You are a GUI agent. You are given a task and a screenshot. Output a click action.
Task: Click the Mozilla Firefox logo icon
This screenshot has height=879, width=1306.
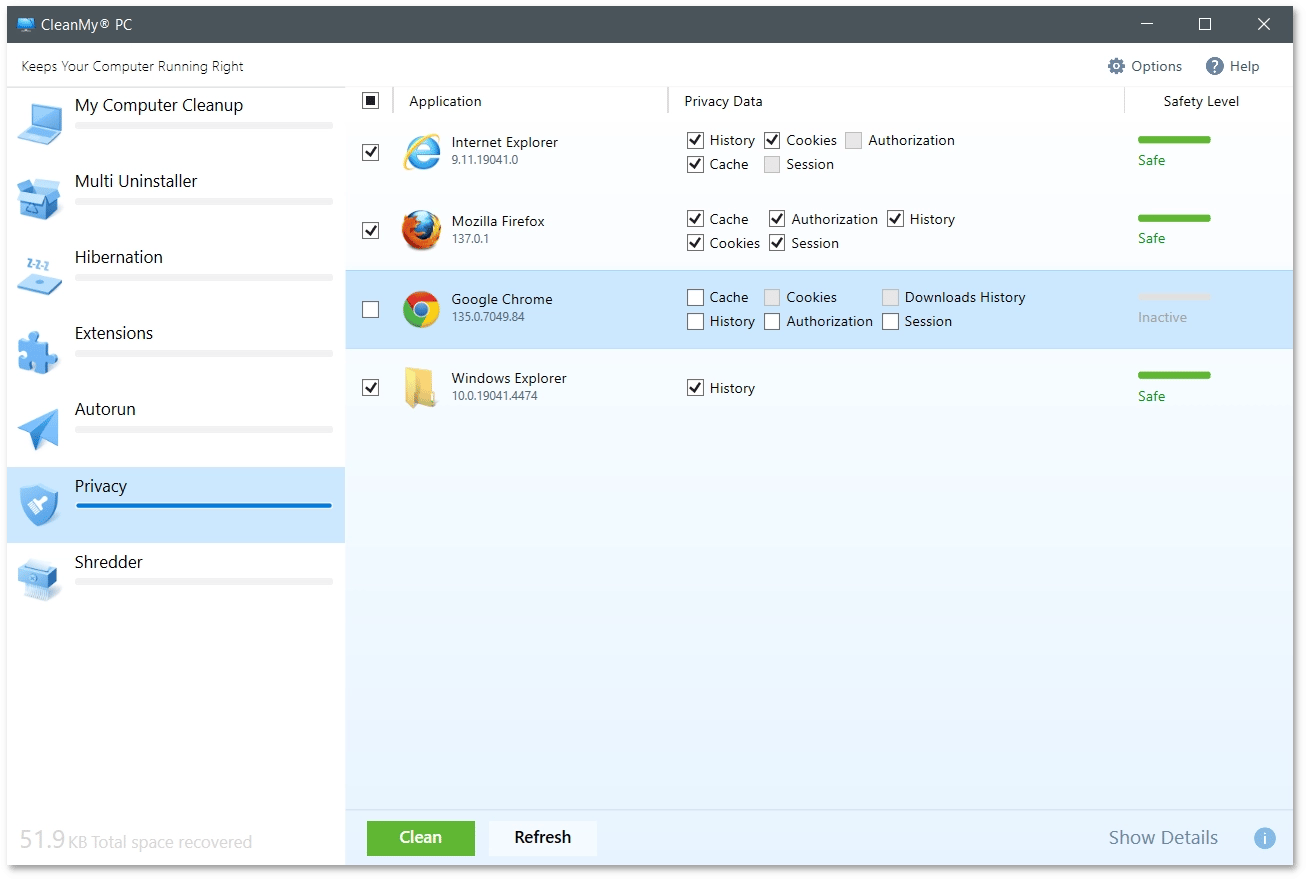click(x=421, y=230)
